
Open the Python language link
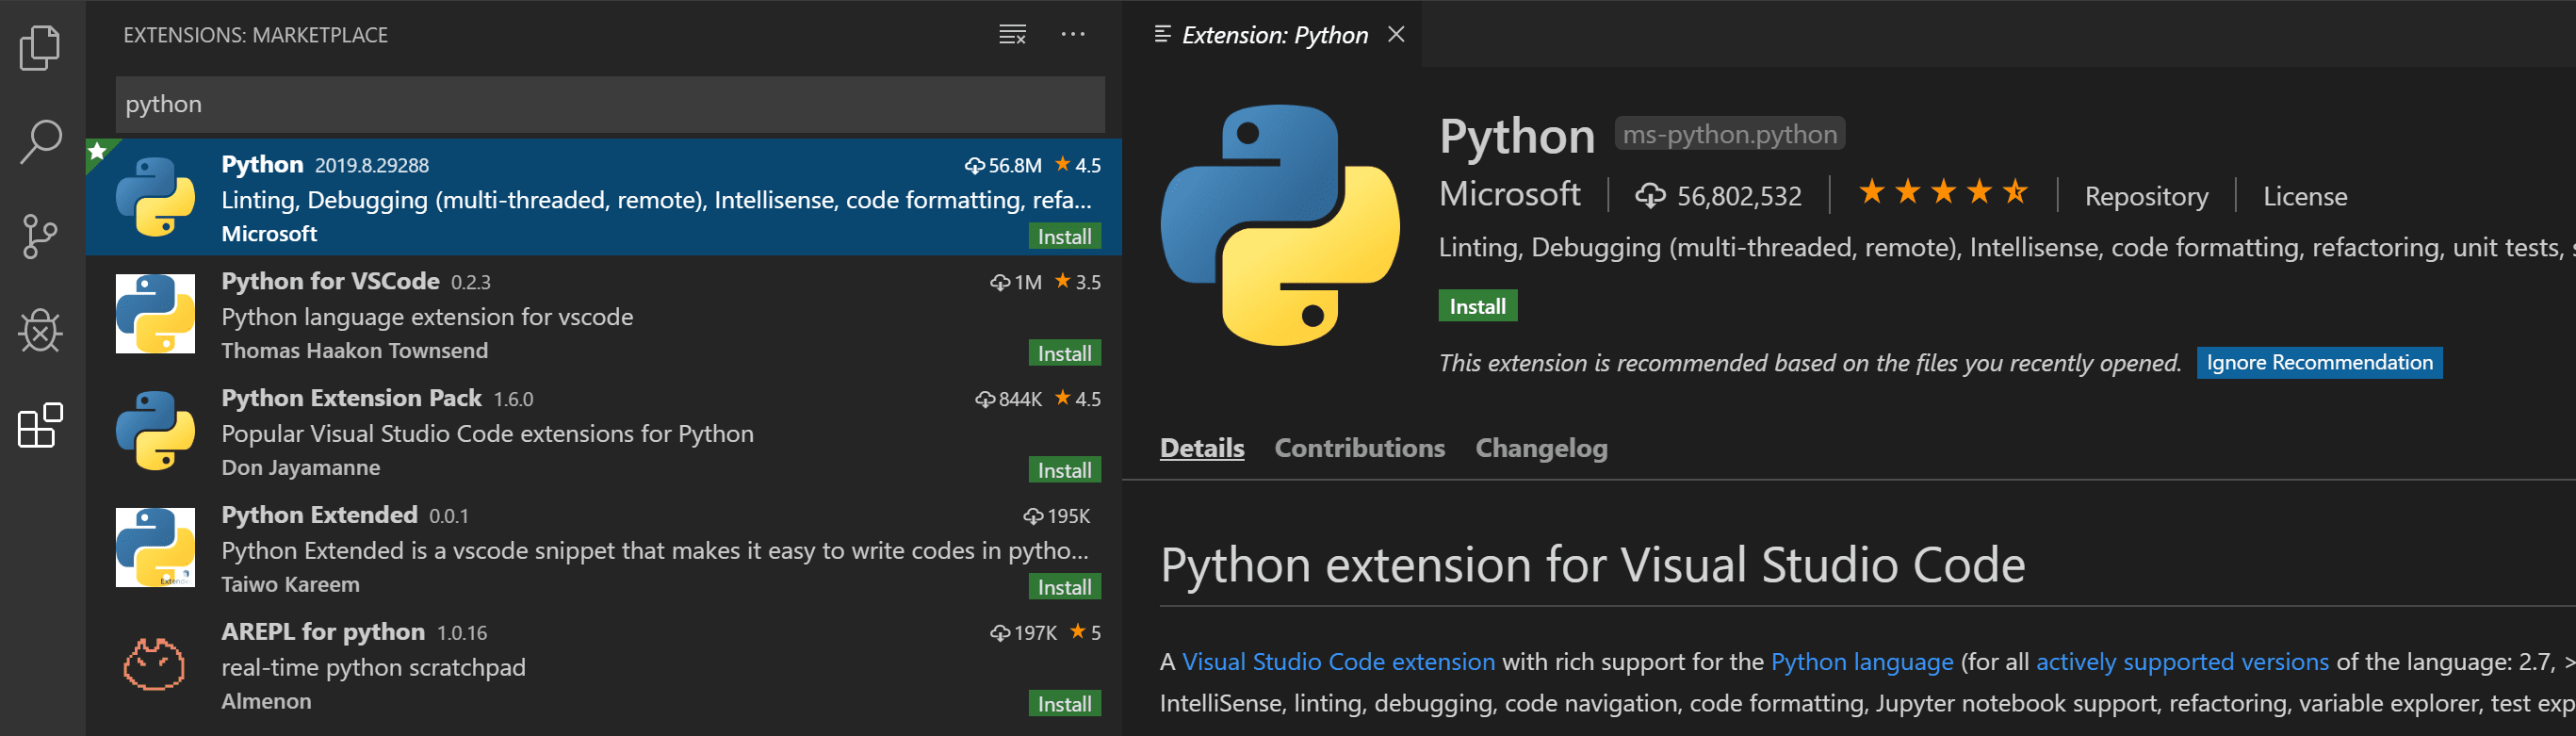click(1861, 662)
